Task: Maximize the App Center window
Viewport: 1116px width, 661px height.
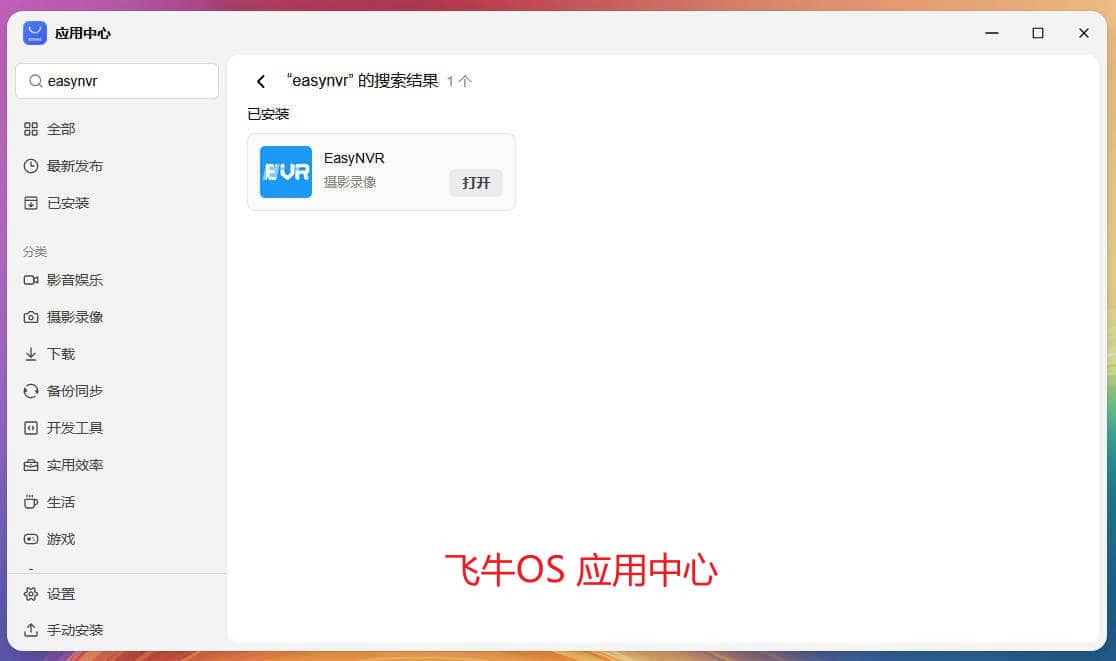Action: pyautogui.click(x=1038, y=33)
